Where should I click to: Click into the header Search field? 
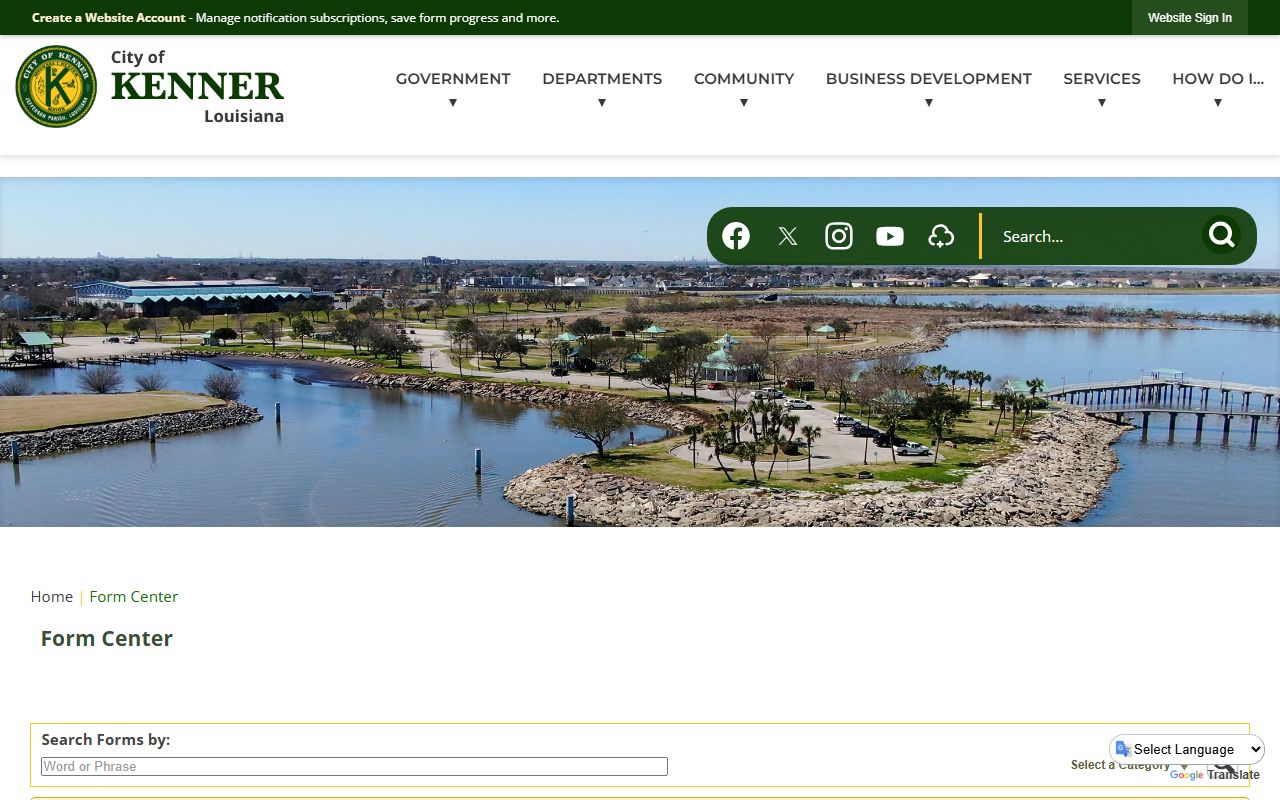[1095, 236]
